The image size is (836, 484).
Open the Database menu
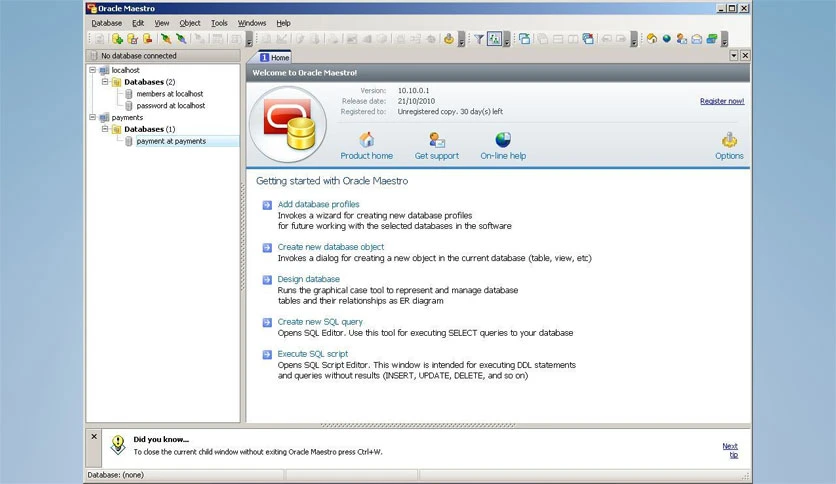click(107, 23)
